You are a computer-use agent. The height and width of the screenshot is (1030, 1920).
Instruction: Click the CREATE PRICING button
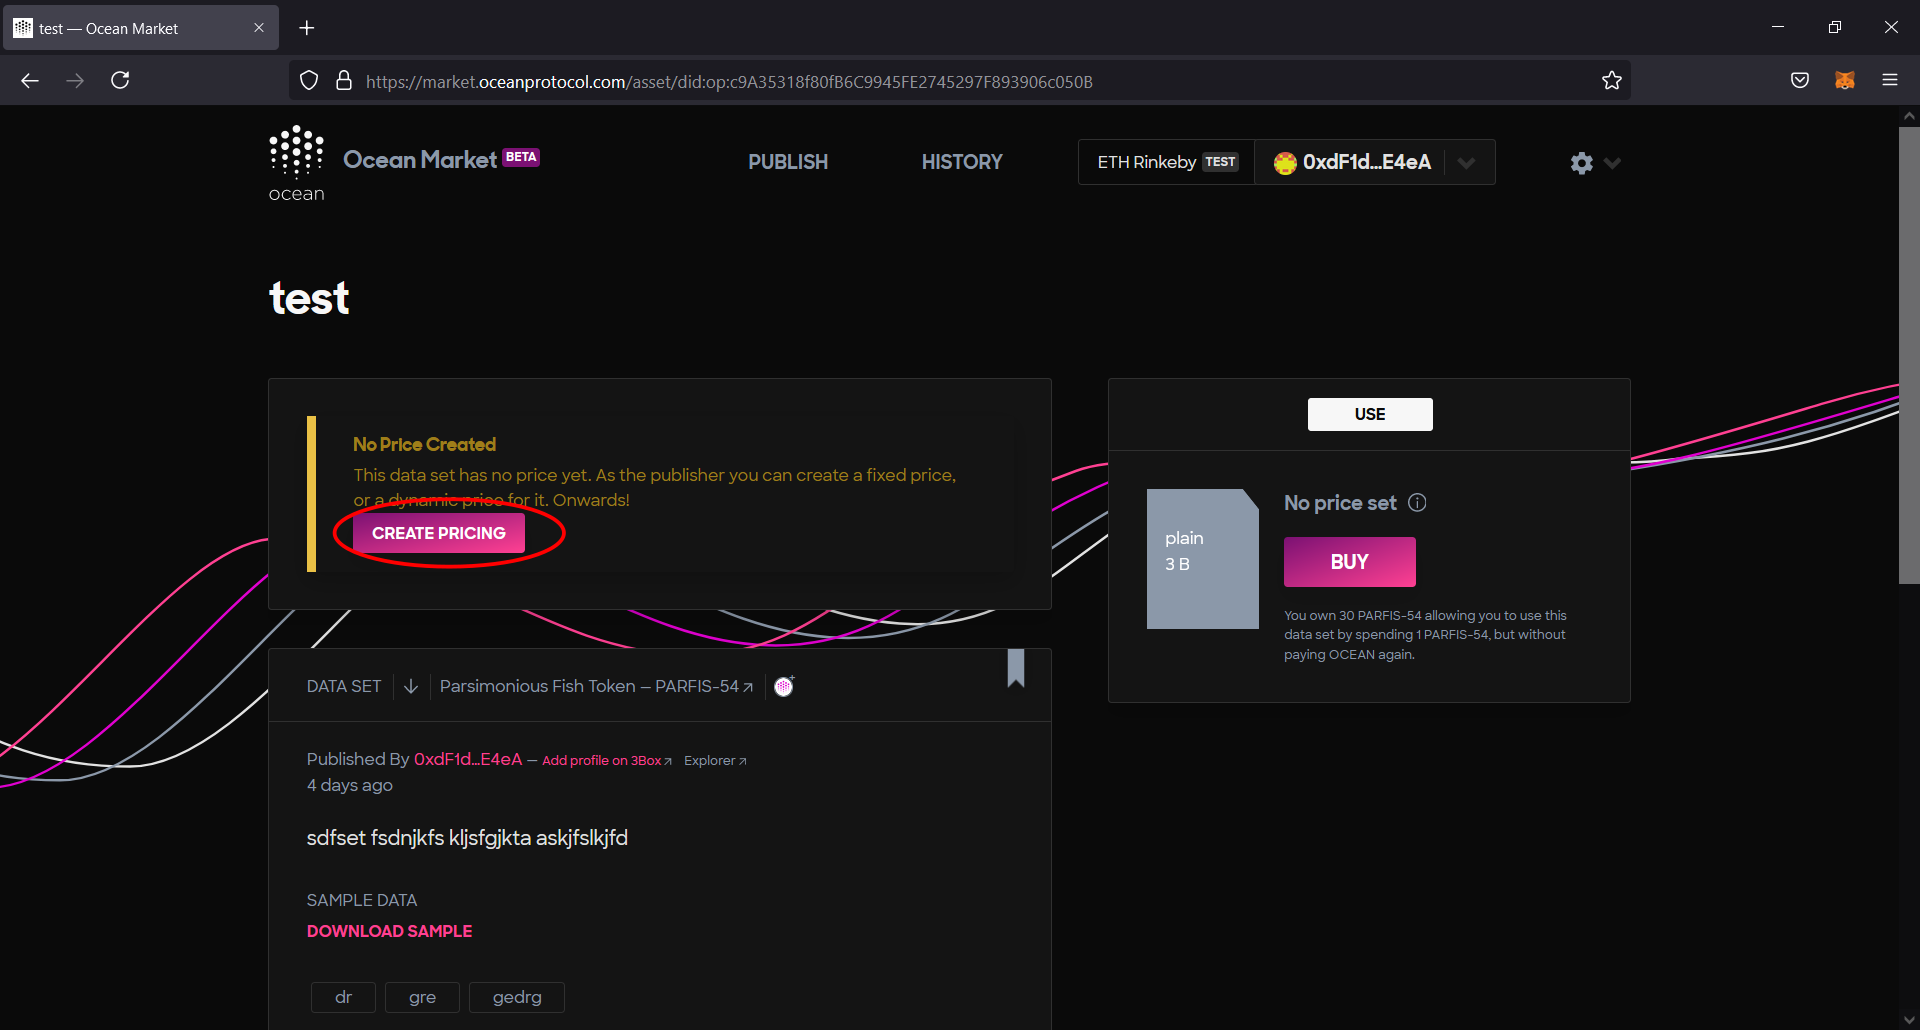click(439, 534)
